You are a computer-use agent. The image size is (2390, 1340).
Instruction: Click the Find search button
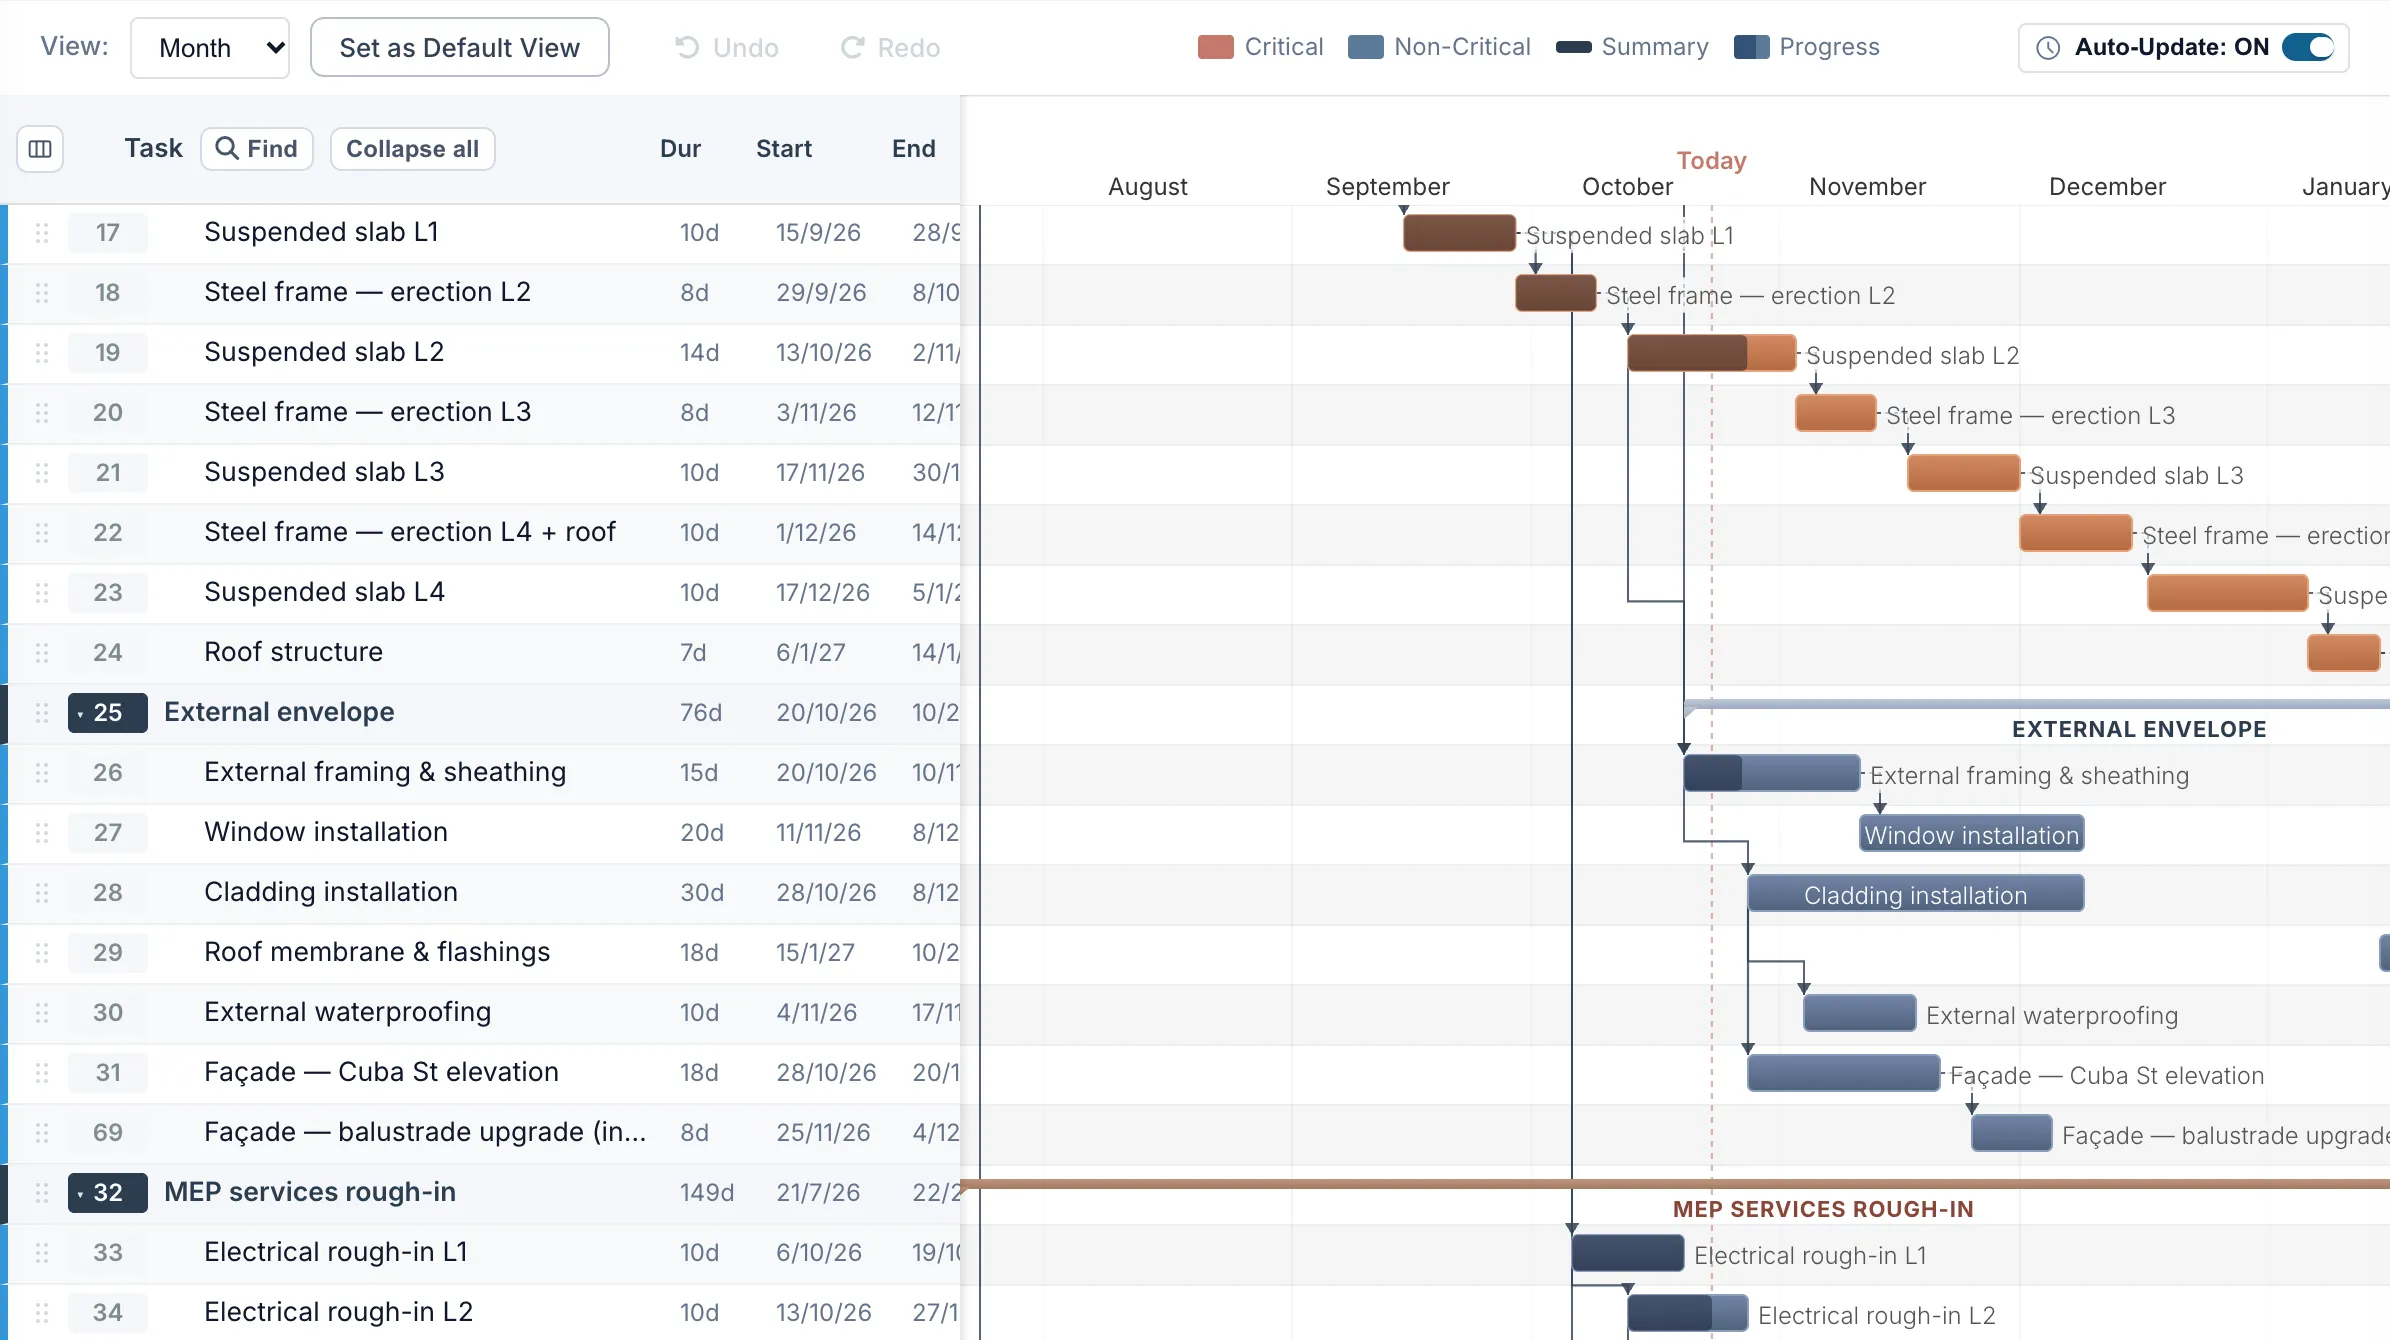[257, 149]
